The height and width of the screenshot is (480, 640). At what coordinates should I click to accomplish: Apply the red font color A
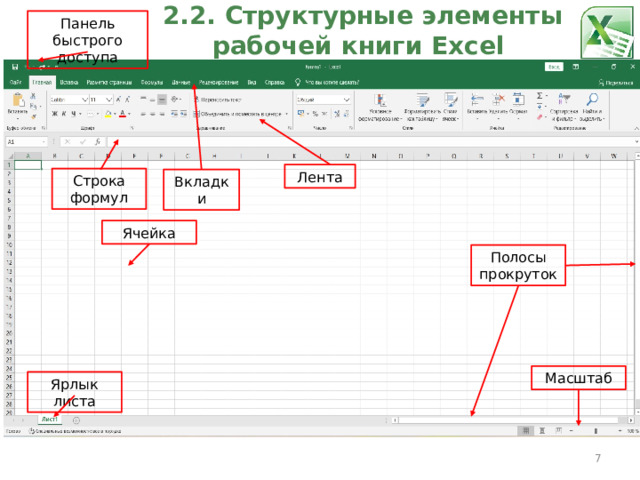(122, 114)
